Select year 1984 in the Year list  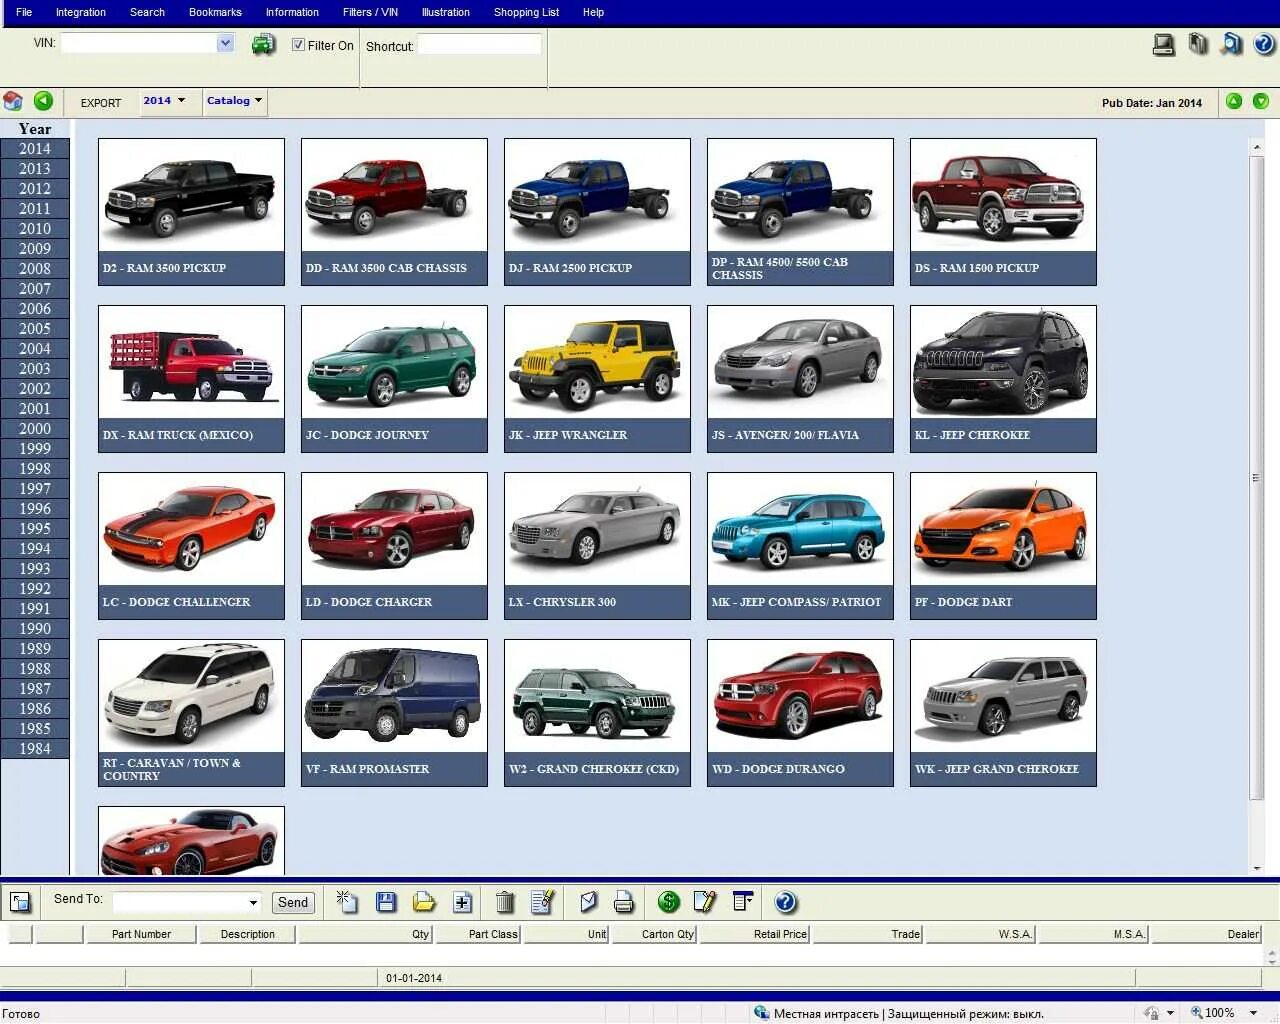pyautogui.click(x=35, y=749)
